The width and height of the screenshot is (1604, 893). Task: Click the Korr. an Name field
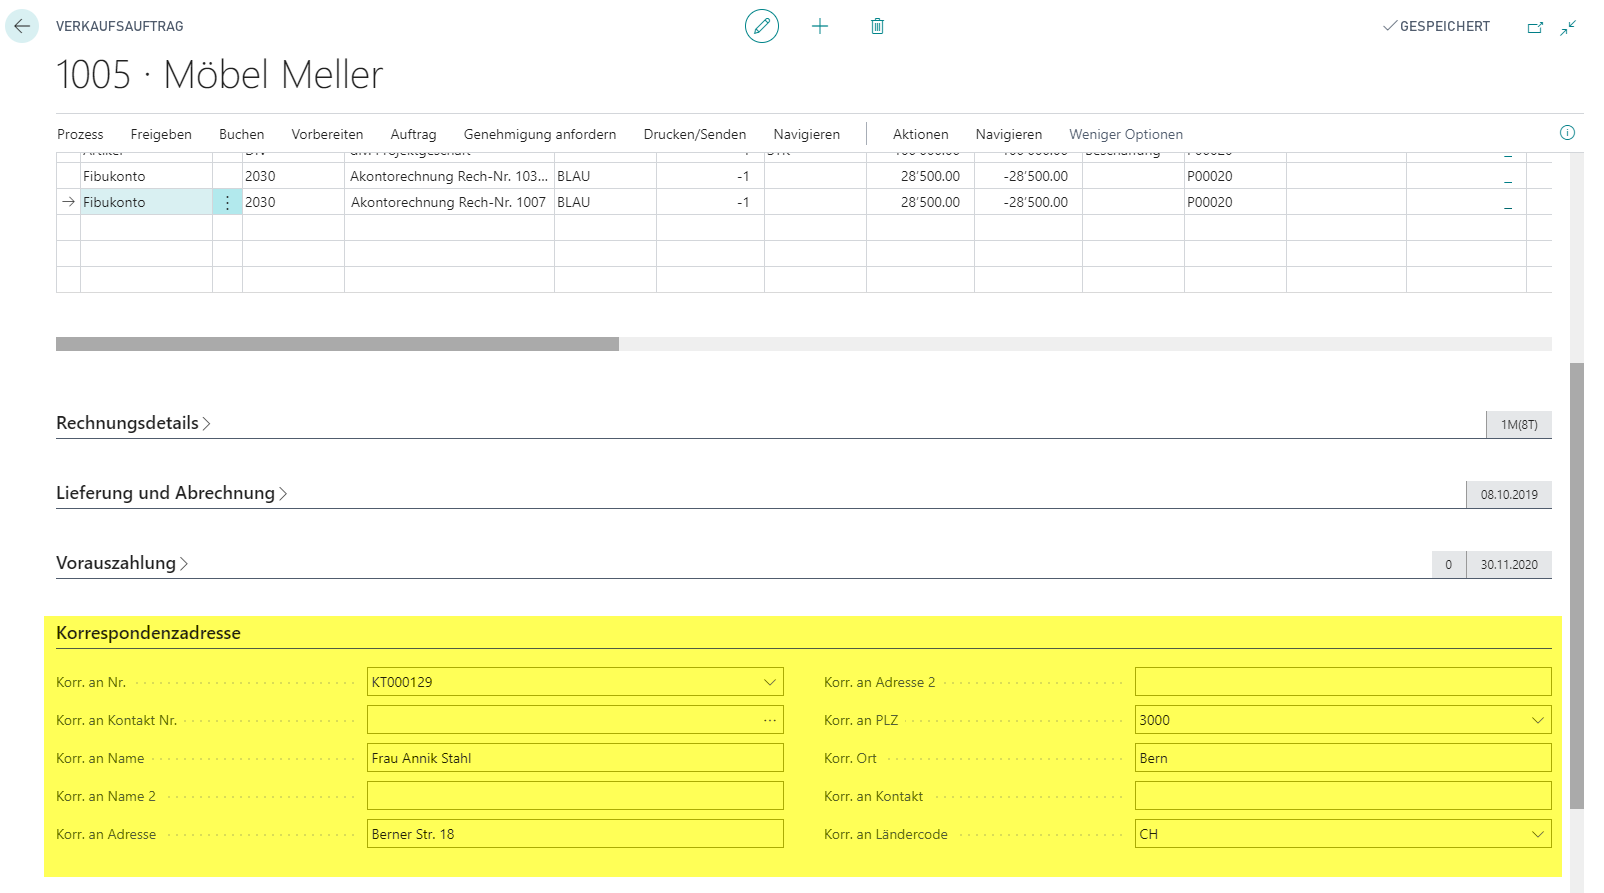click(x=575, y=758)
